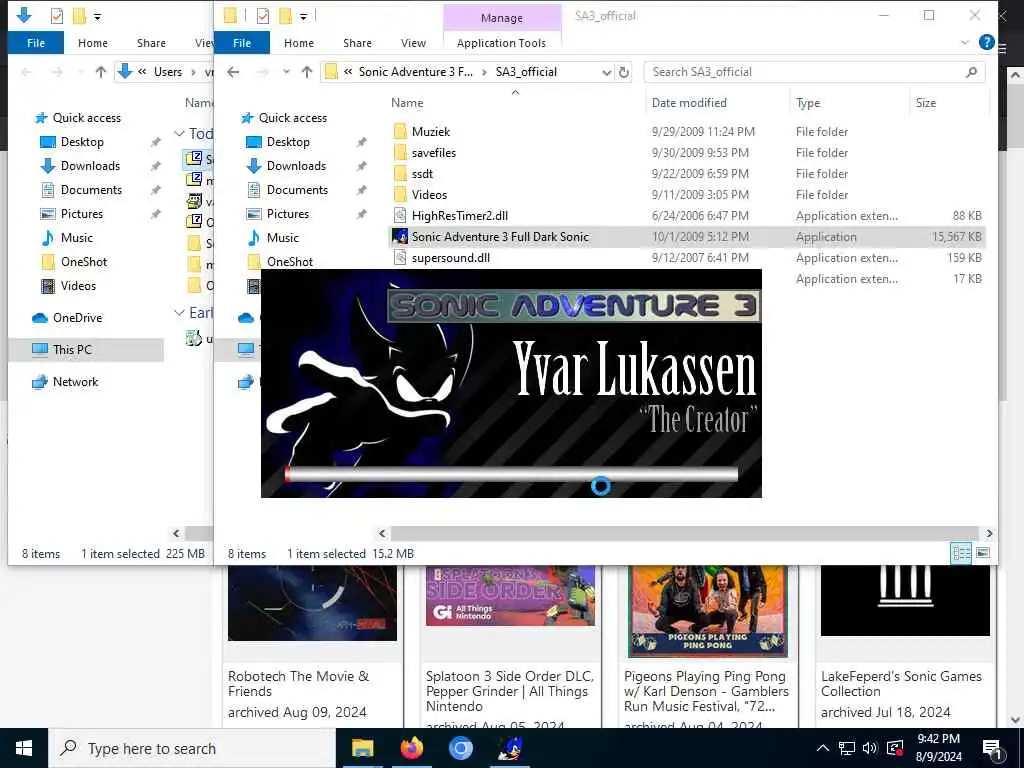This screenshot has height=768, width=1024.
Task: Select the Videos folder in file list
Action: tap(429, 195)
